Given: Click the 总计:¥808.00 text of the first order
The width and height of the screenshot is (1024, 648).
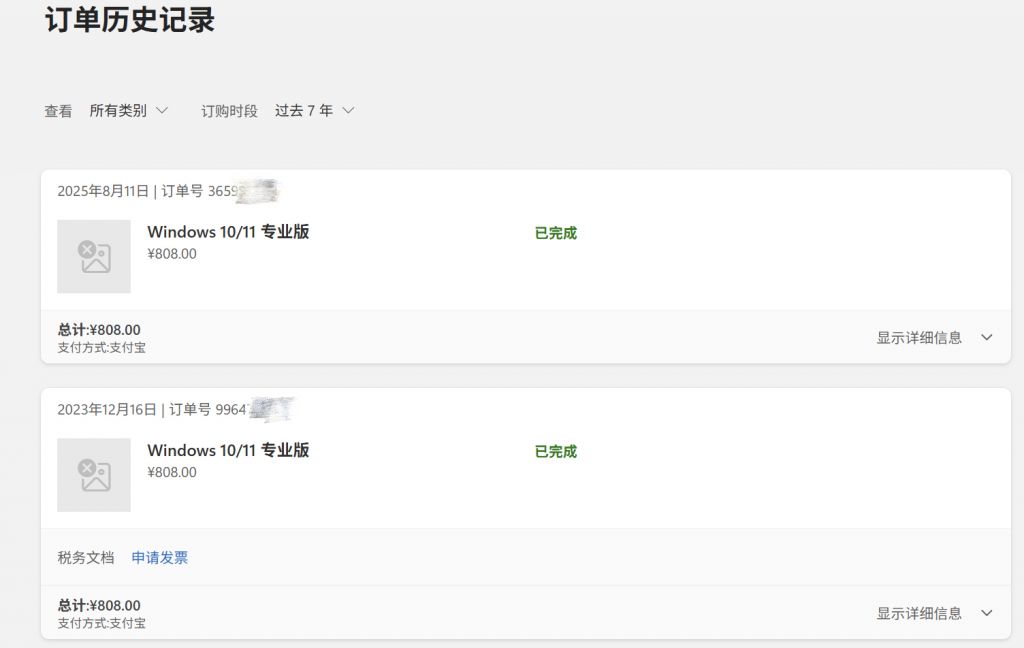Looking at the screenshot, I should [x=96, y=329].
